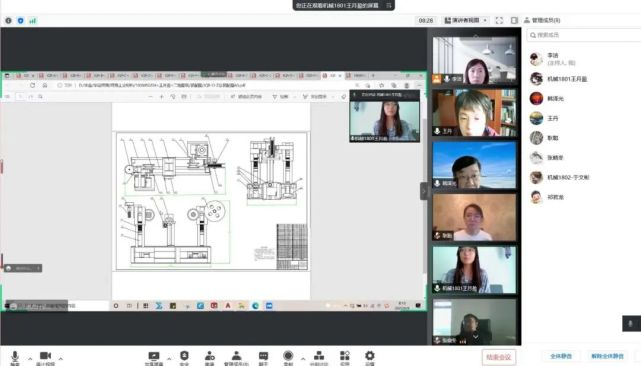The image size is (641, 366).
Task: Toggle the meeting recording button
Action: [x=288, y=357]
